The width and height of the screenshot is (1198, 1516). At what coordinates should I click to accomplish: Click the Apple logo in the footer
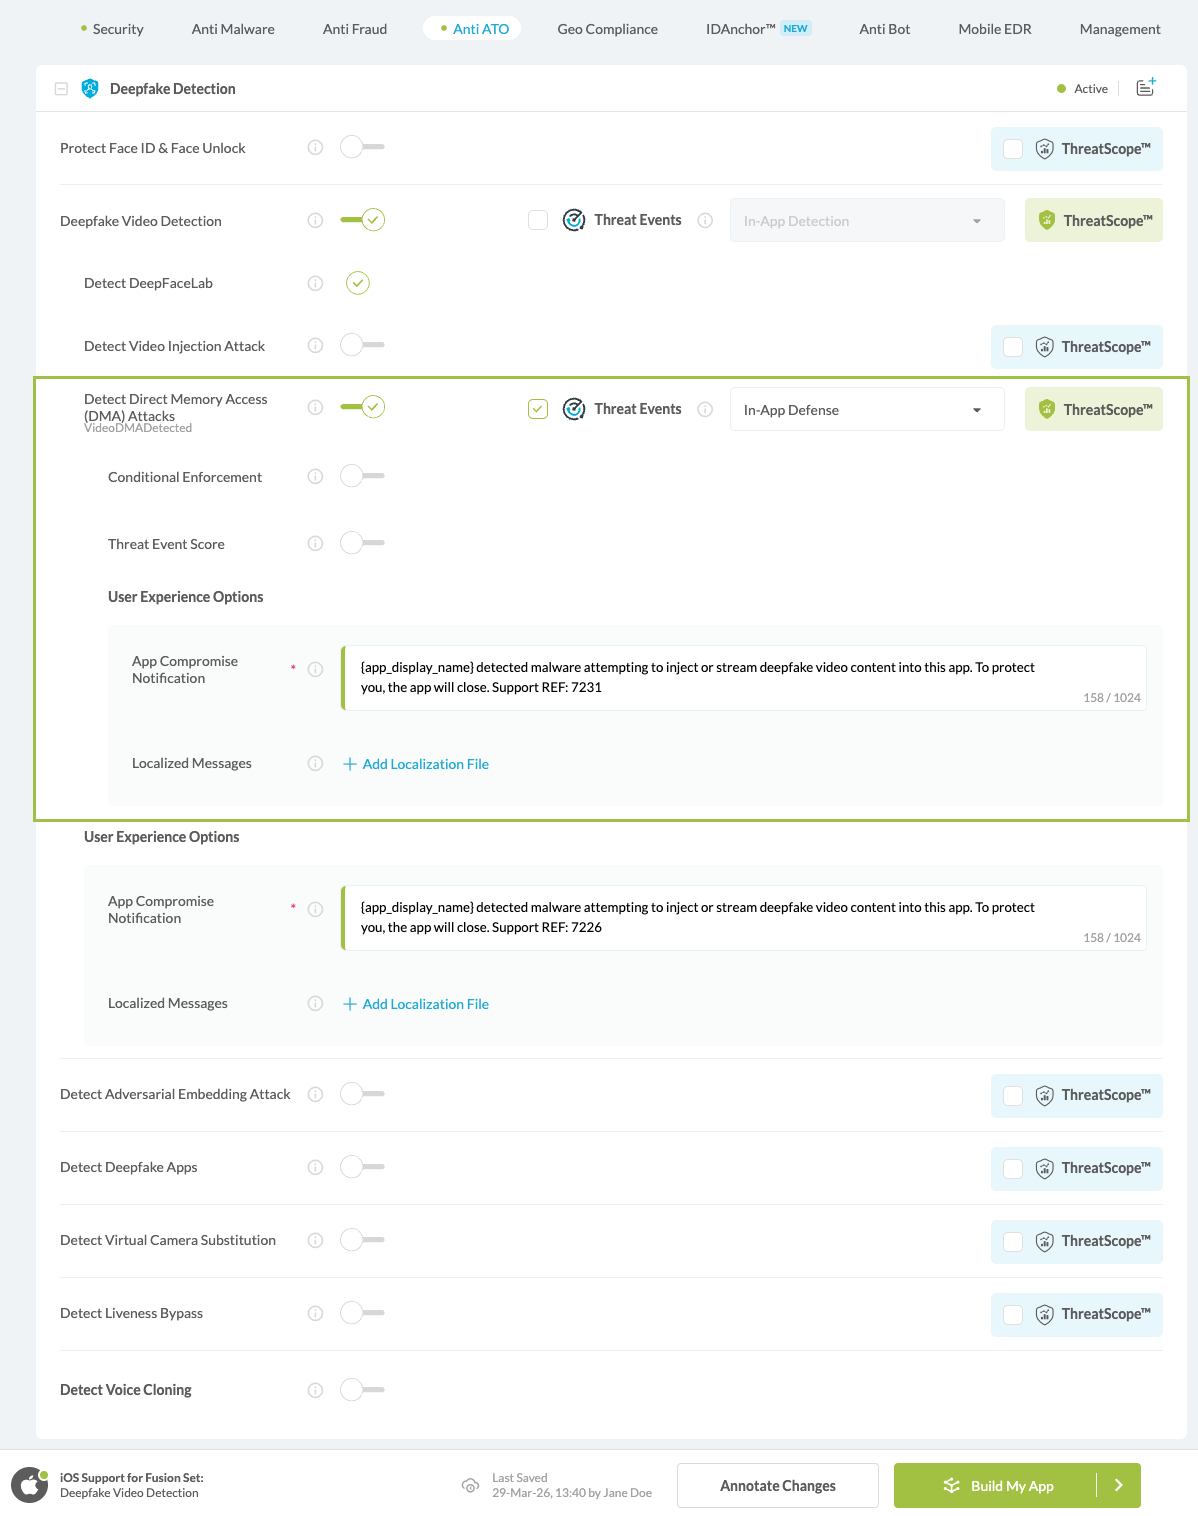point(29,1485)
